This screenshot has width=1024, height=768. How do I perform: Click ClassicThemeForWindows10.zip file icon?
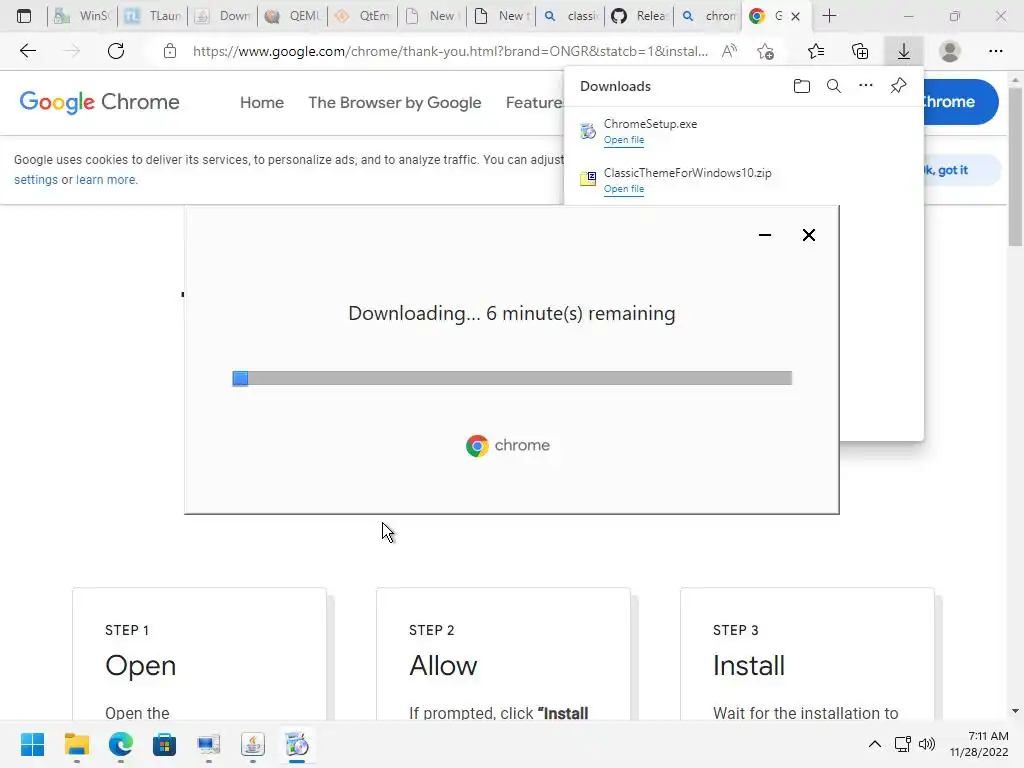click(x=588, y=178)
